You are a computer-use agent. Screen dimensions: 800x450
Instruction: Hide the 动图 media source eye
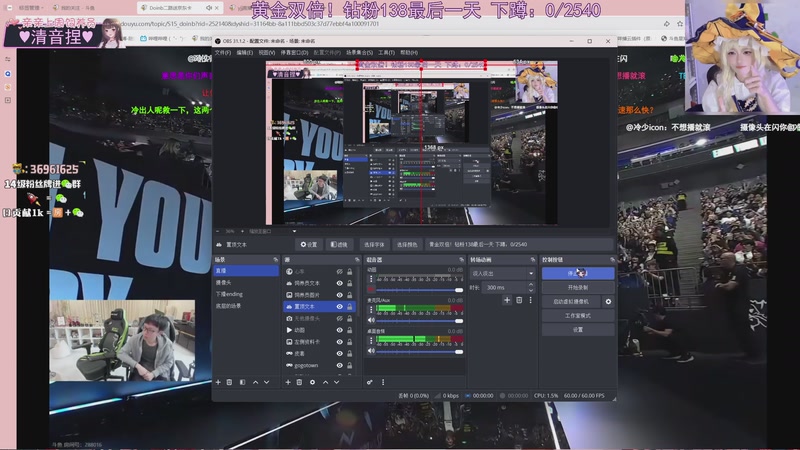click(339, 330)
